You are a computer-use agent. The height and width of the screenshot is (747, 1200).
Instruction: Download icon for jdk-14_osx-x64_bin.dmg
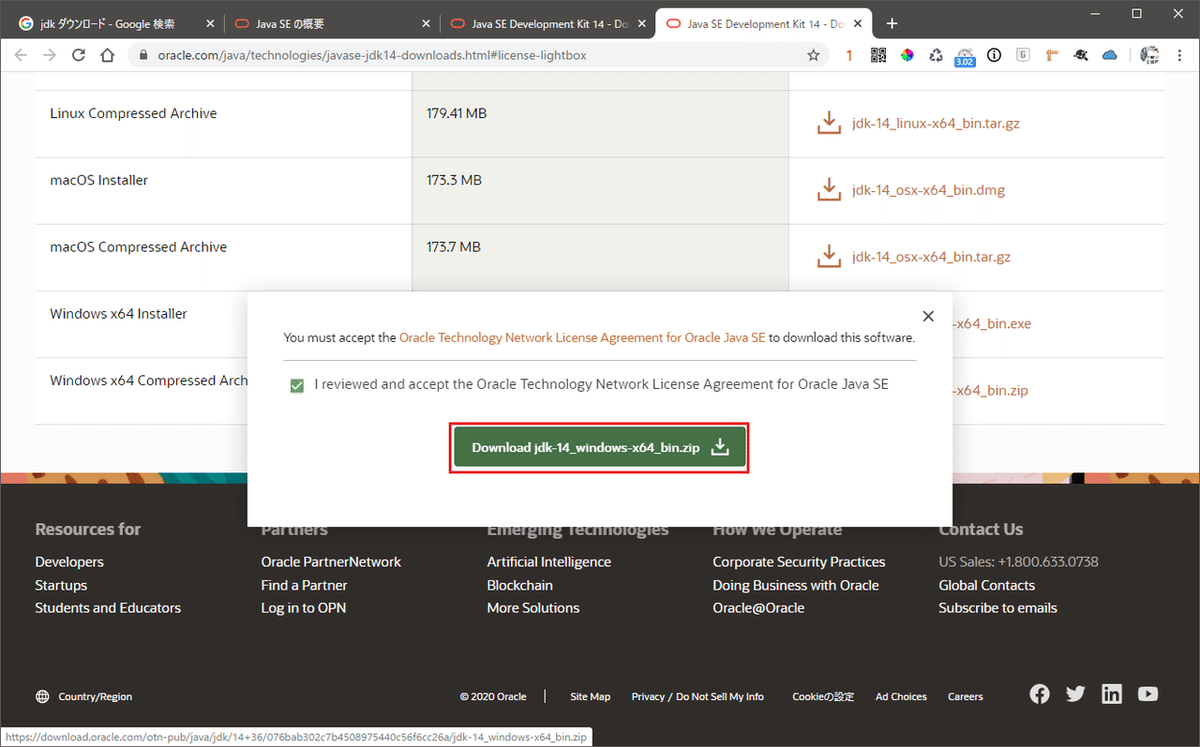(828, 189)
